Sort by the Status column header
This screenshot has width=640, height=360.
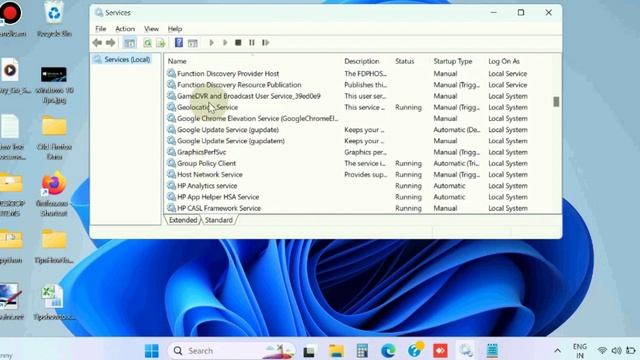point(404,61)
